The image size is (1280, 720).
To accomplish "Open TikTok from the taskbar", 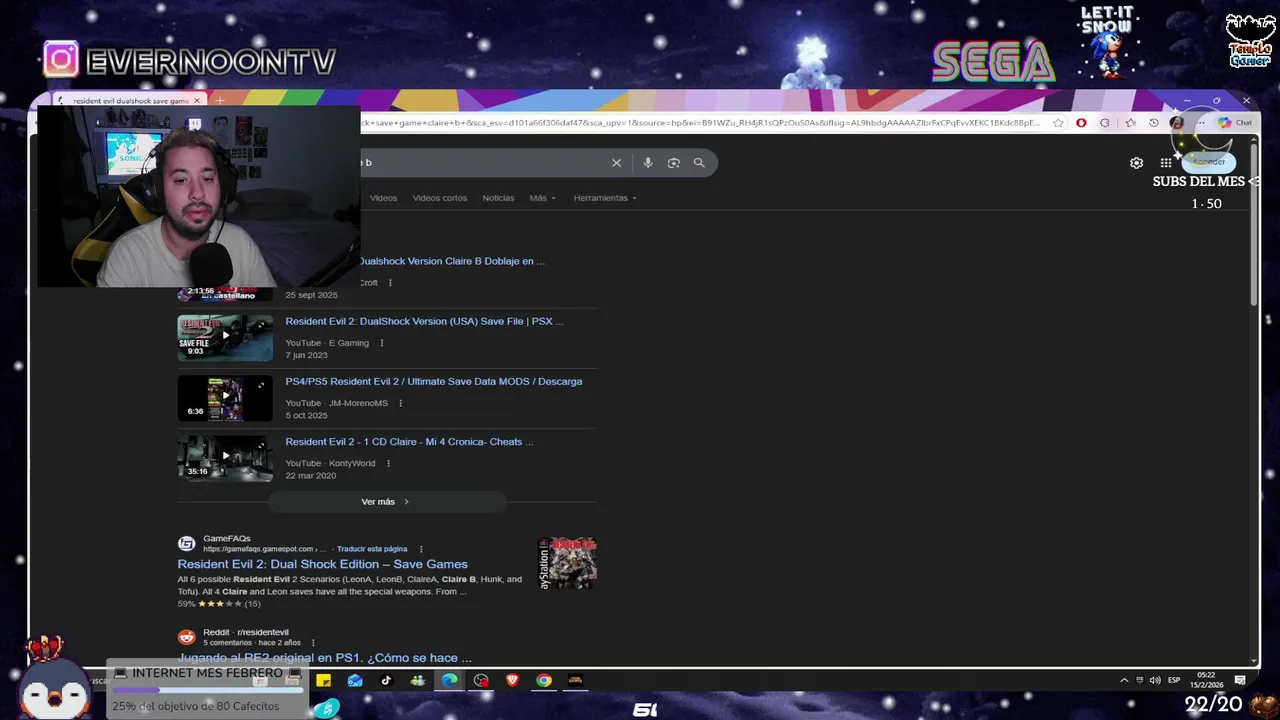I will 386,680.
